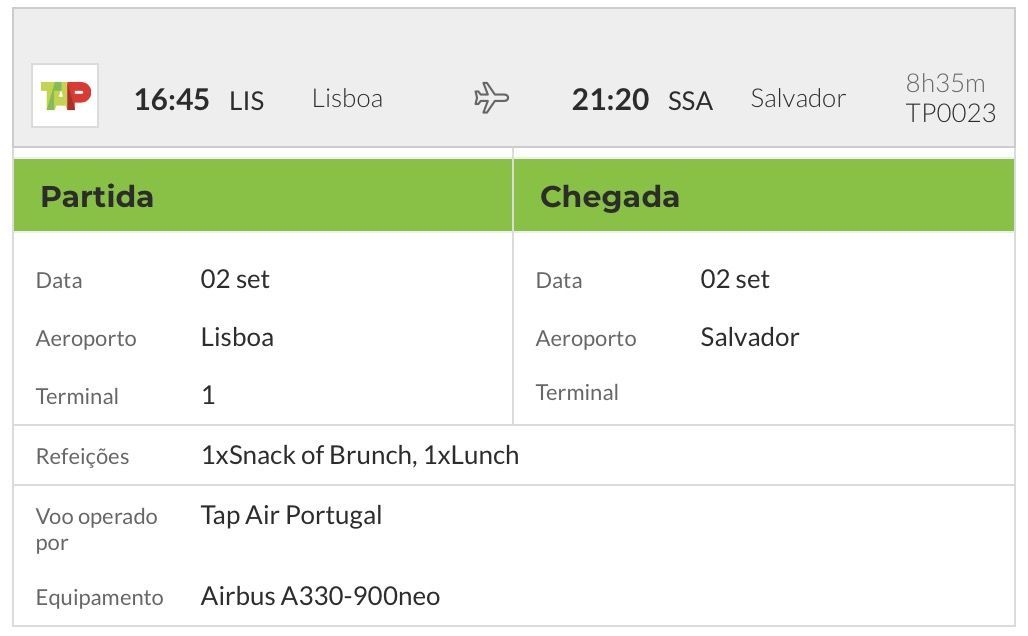Click equipment Airbus A330-900neo
The width and height of the screenshot is (1028, 636).
tap(320, 596)
